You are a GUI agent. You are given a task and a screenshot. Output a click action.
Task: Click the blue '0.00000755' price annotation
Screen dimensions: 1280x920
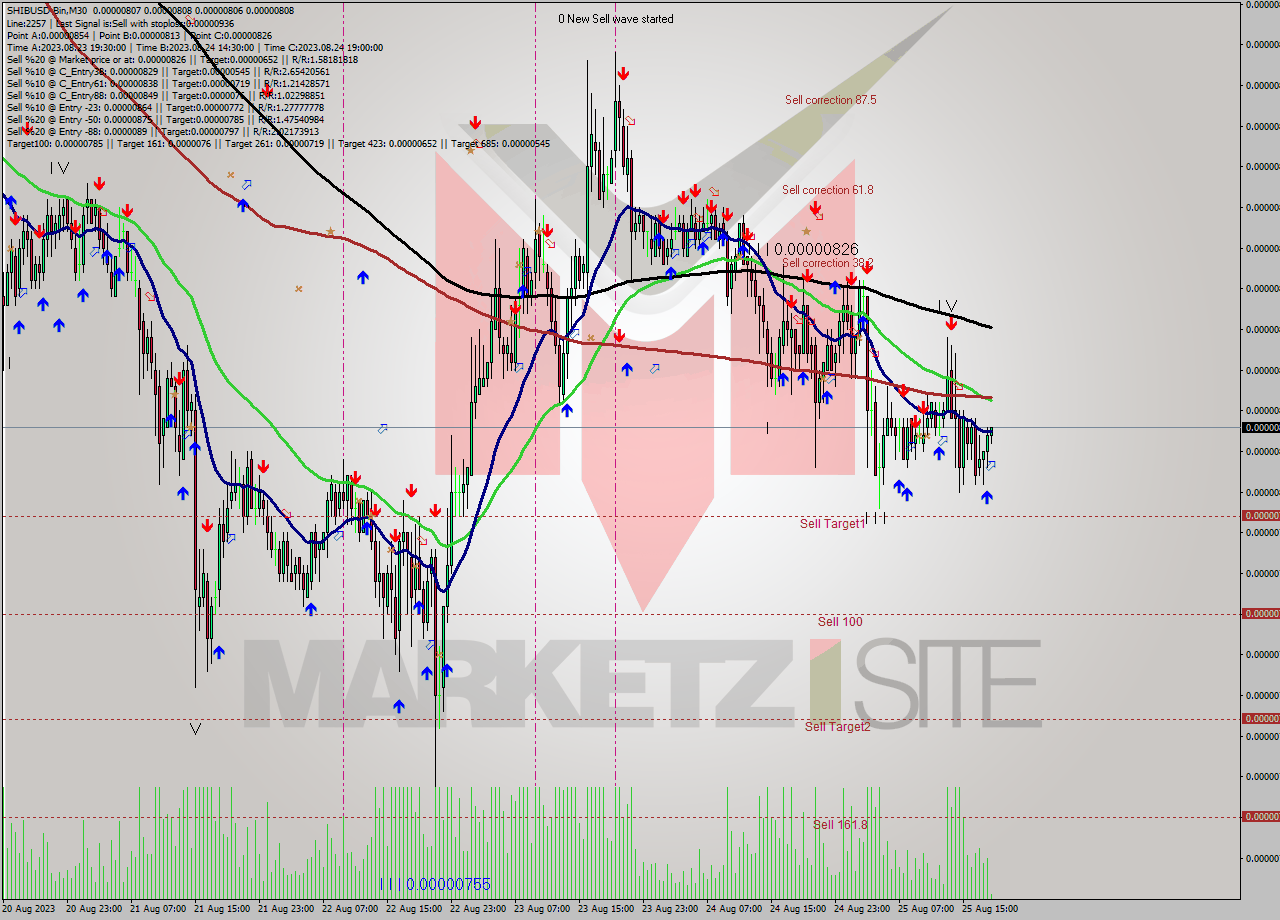(449, 884)
